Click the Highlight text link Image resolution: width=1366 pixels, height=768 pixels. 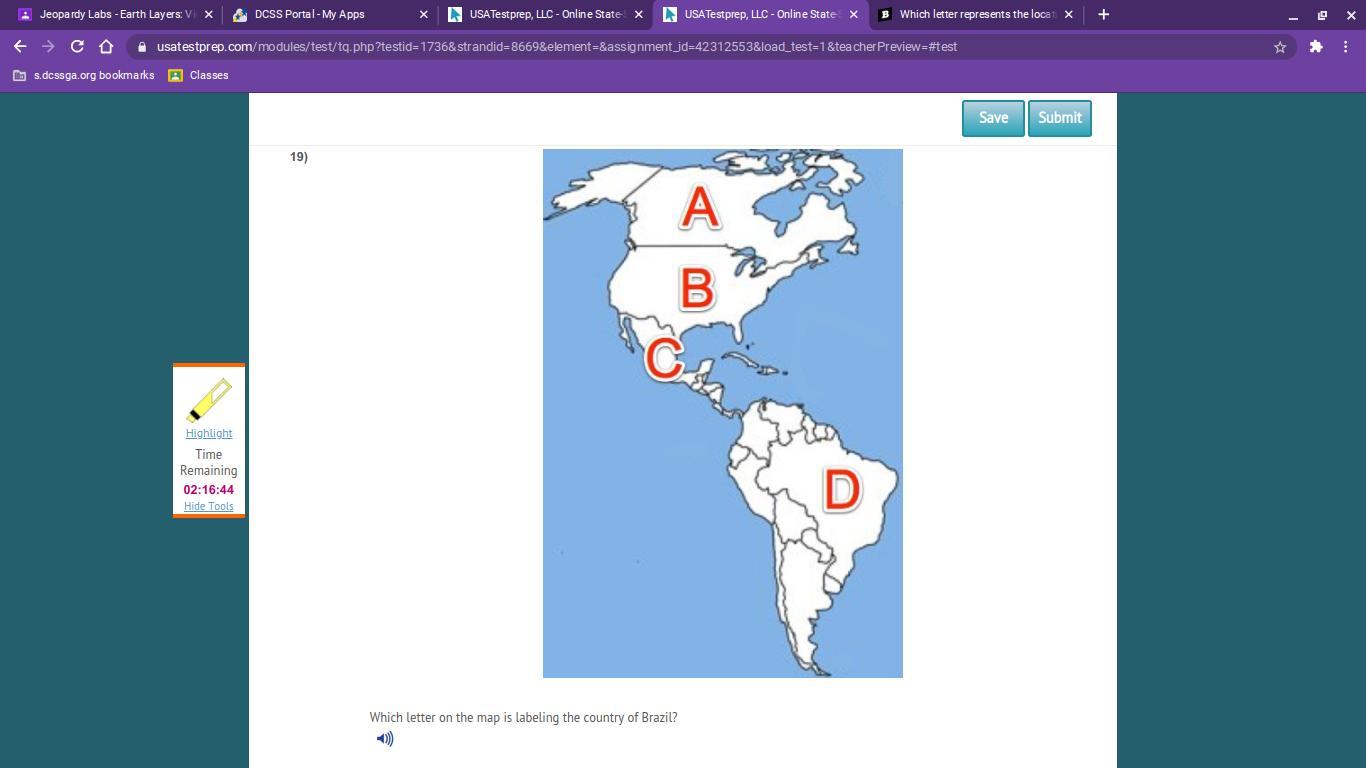point(208,433)
